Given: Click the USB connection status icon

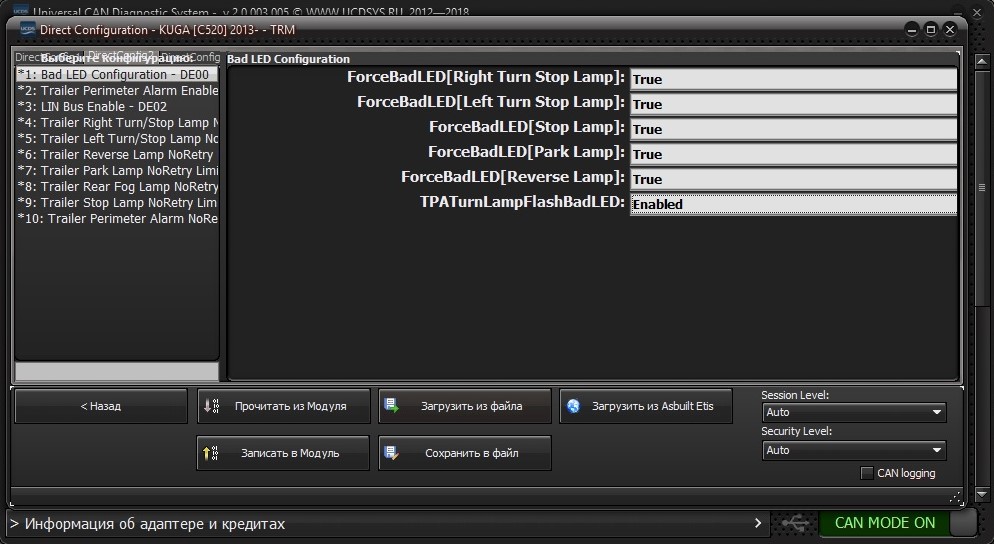Looking at the screenshot, I should (796, 523).
